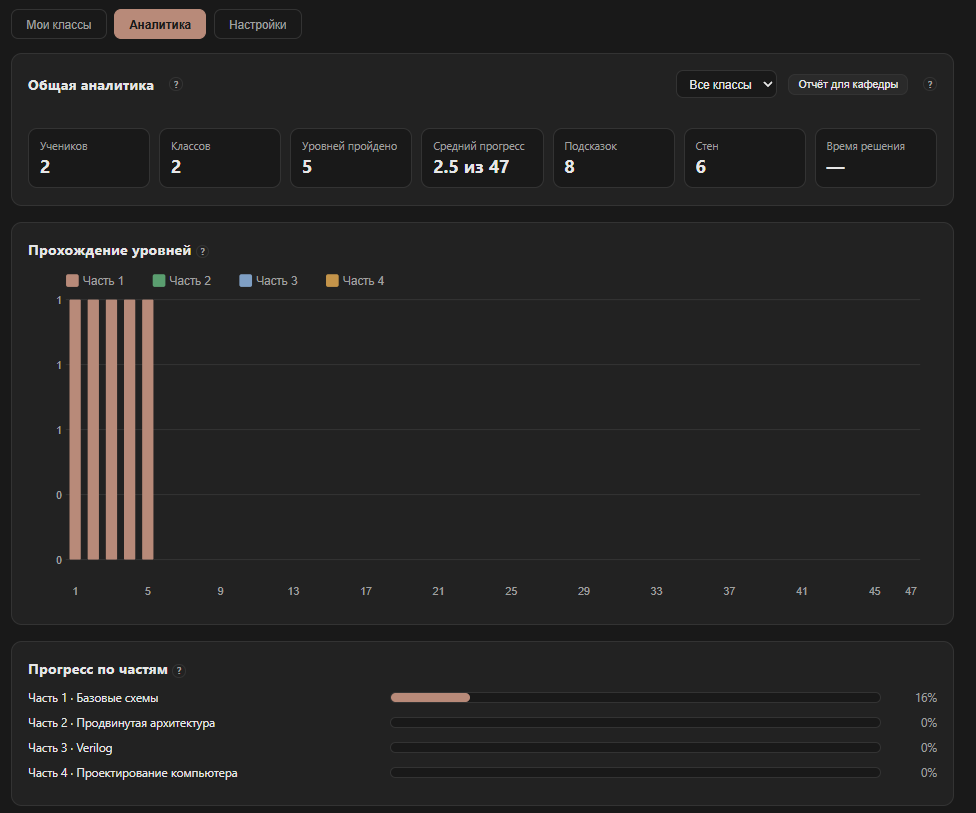
Task: Click the Часть 1 · Базовые схемы label
Action: pos(93,698)
